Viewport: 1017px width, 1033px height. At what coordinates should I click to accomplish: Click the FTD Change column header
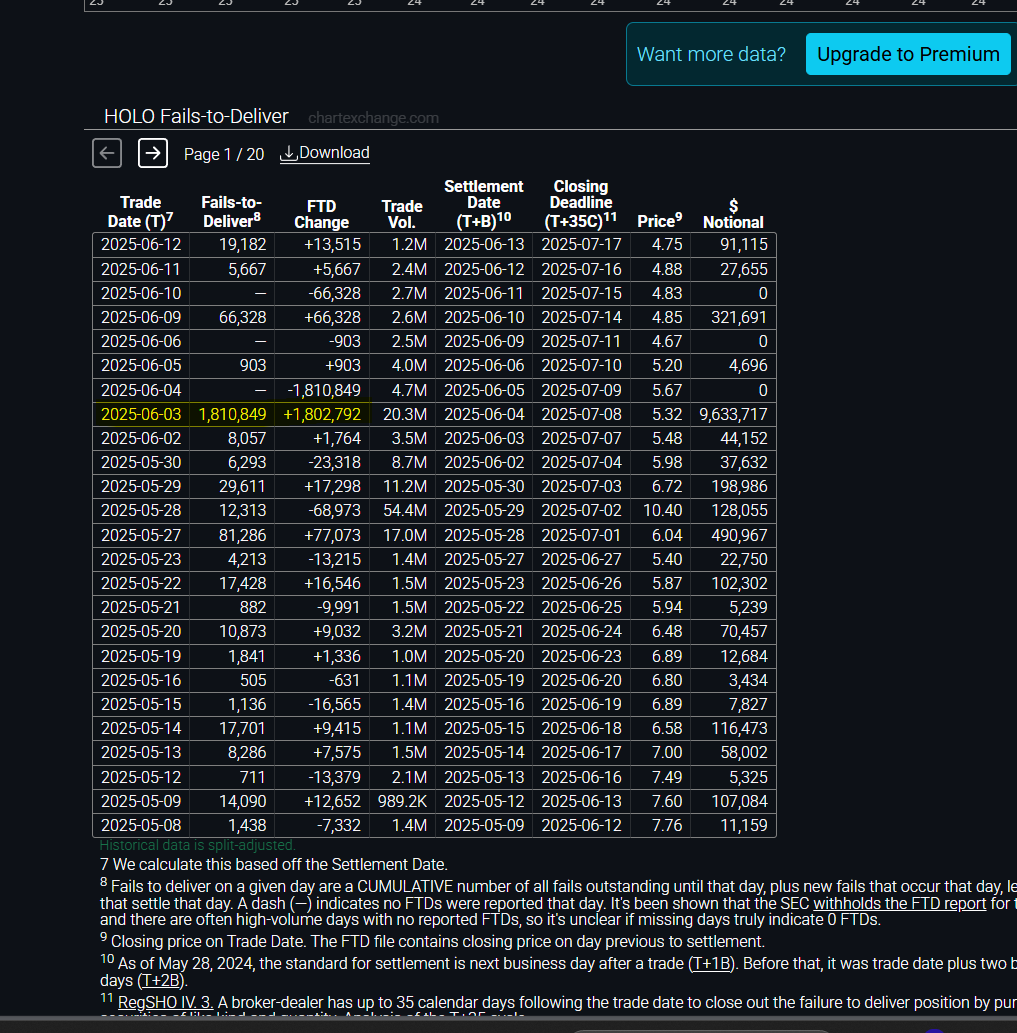click(x=321, y=214)
